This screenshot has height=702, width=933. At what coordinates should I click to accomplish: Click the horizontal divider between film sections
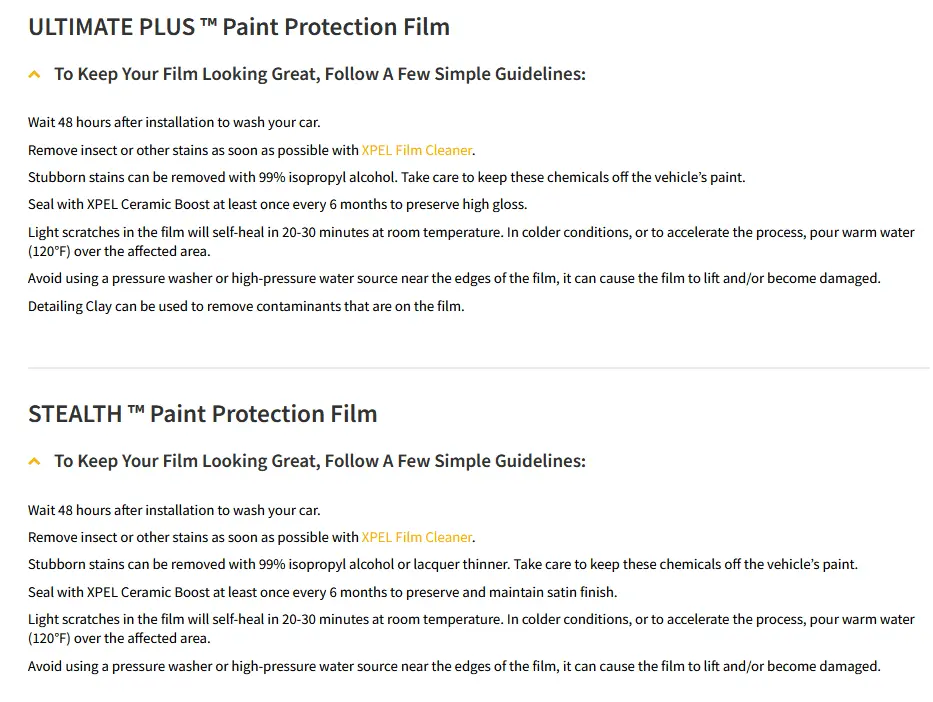coord(478,368)
